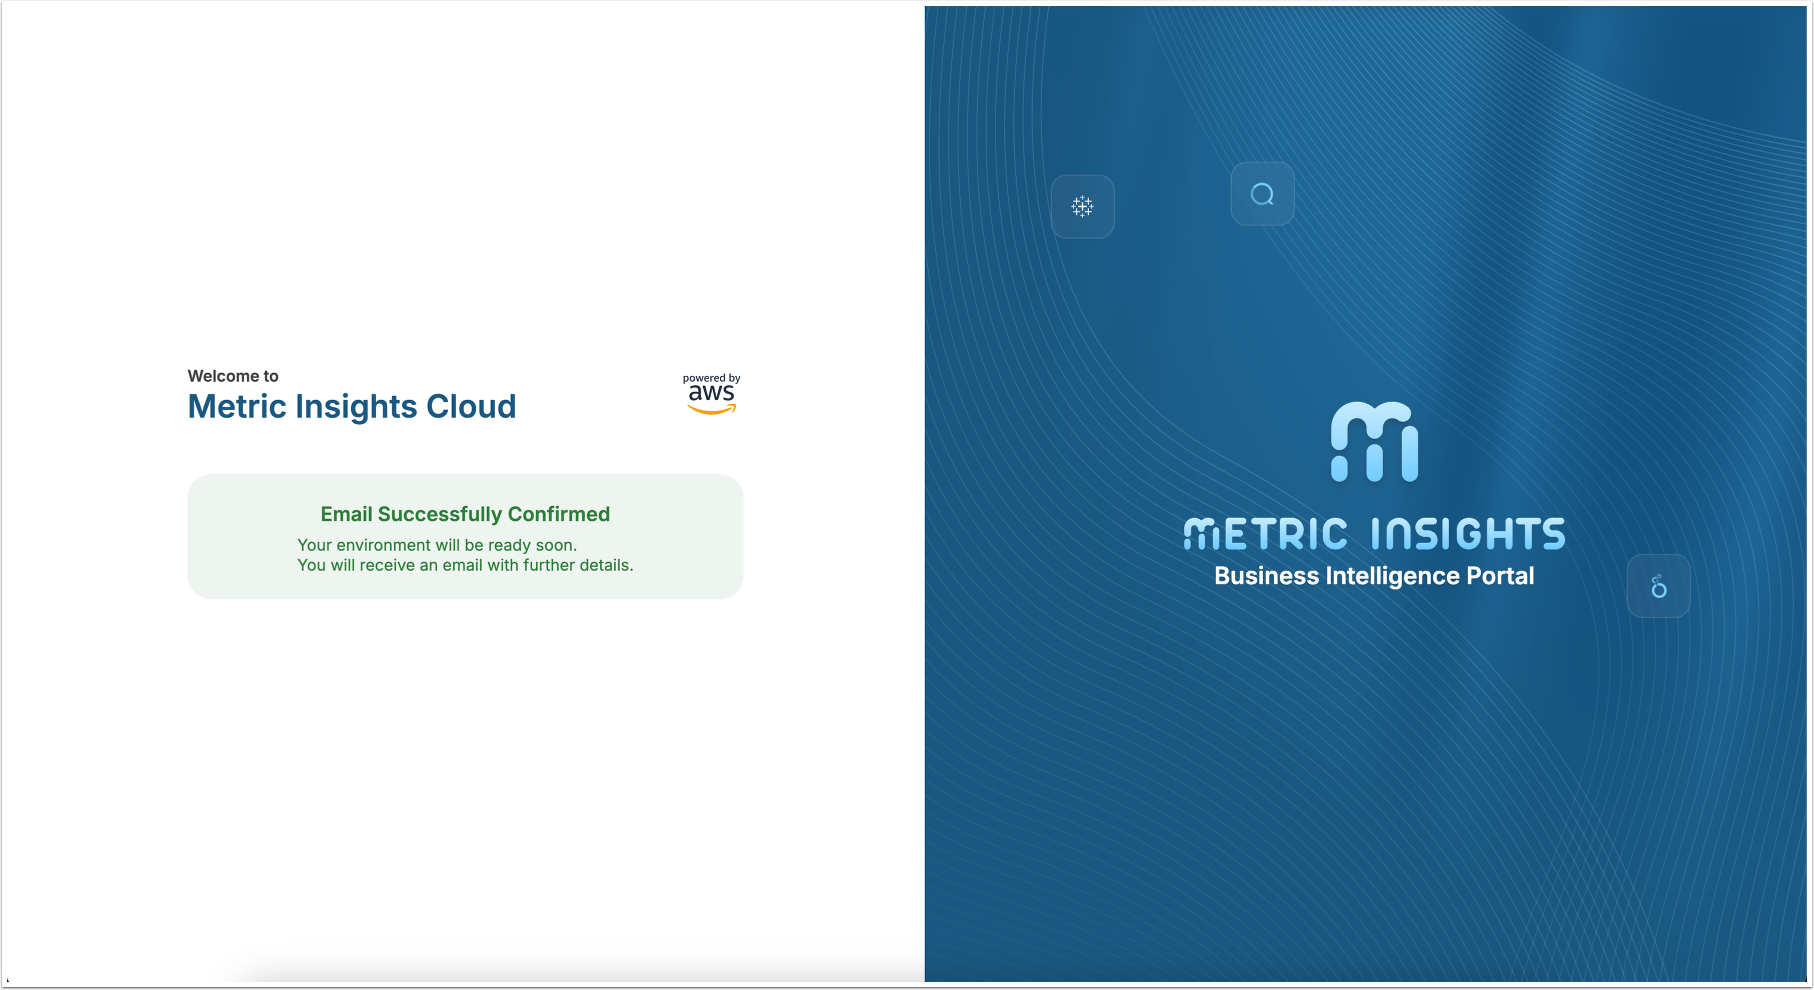
Task: Click the "powered by" label
Action: (712, 378)
